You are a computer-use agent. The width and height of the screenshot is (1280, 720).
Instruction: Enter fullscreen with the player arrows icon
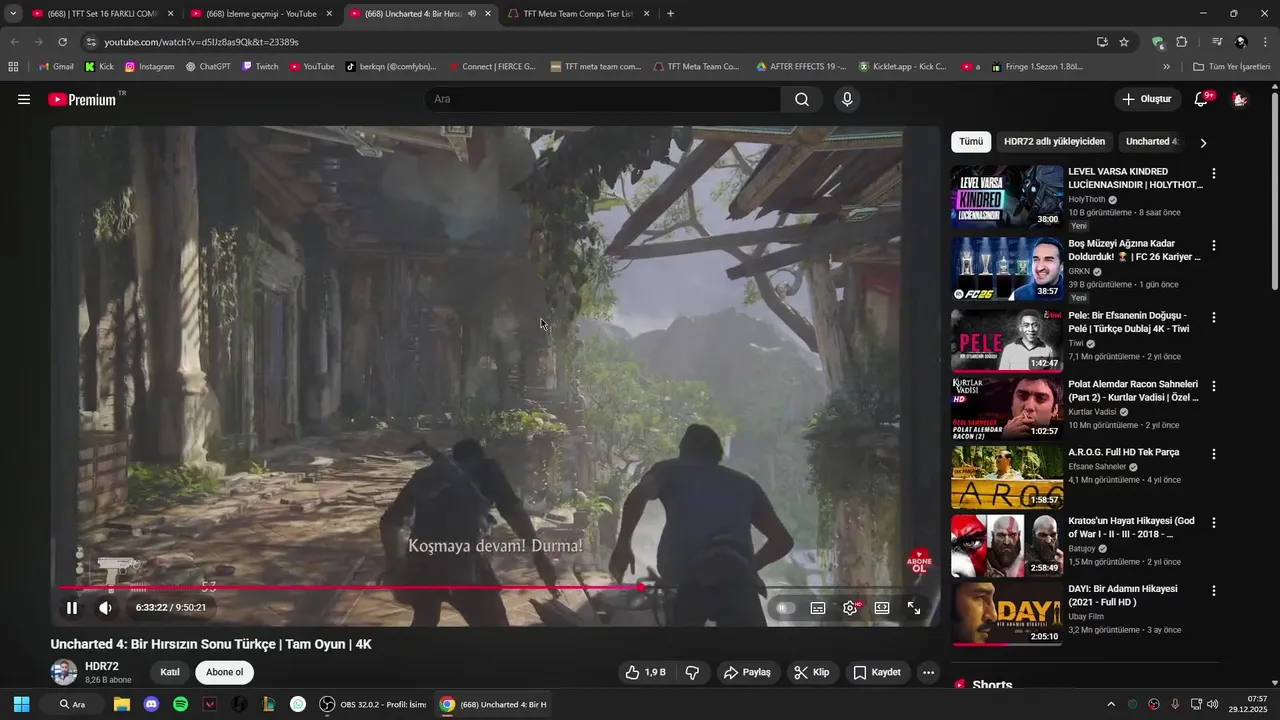tap(914, 608)
